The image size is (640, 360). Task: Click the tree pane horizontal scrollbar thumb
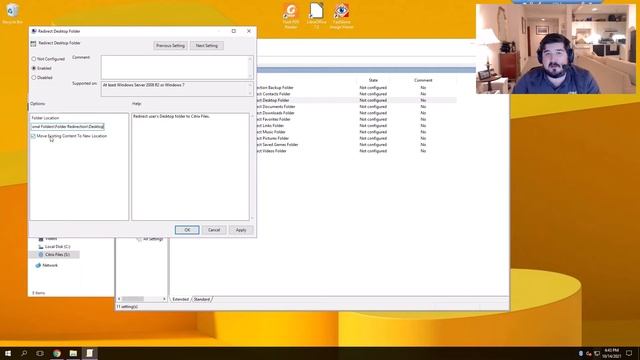coord(133,299)
